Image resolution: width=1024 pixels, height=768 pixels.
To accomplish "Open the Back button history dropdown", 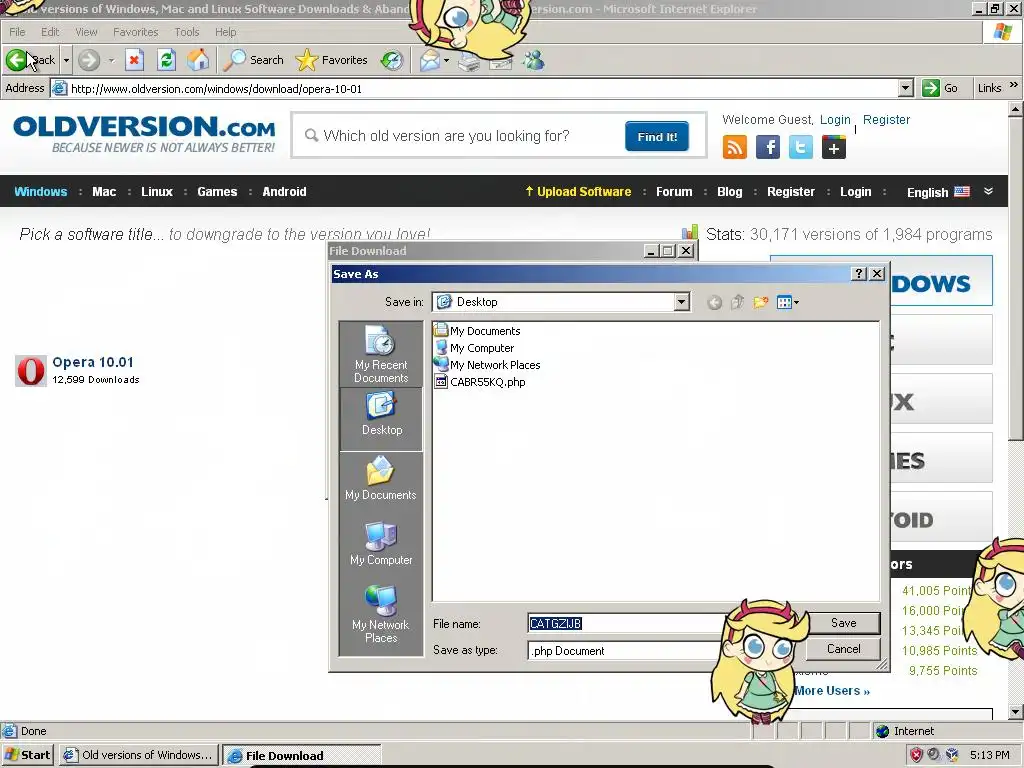I will point(66,60).
